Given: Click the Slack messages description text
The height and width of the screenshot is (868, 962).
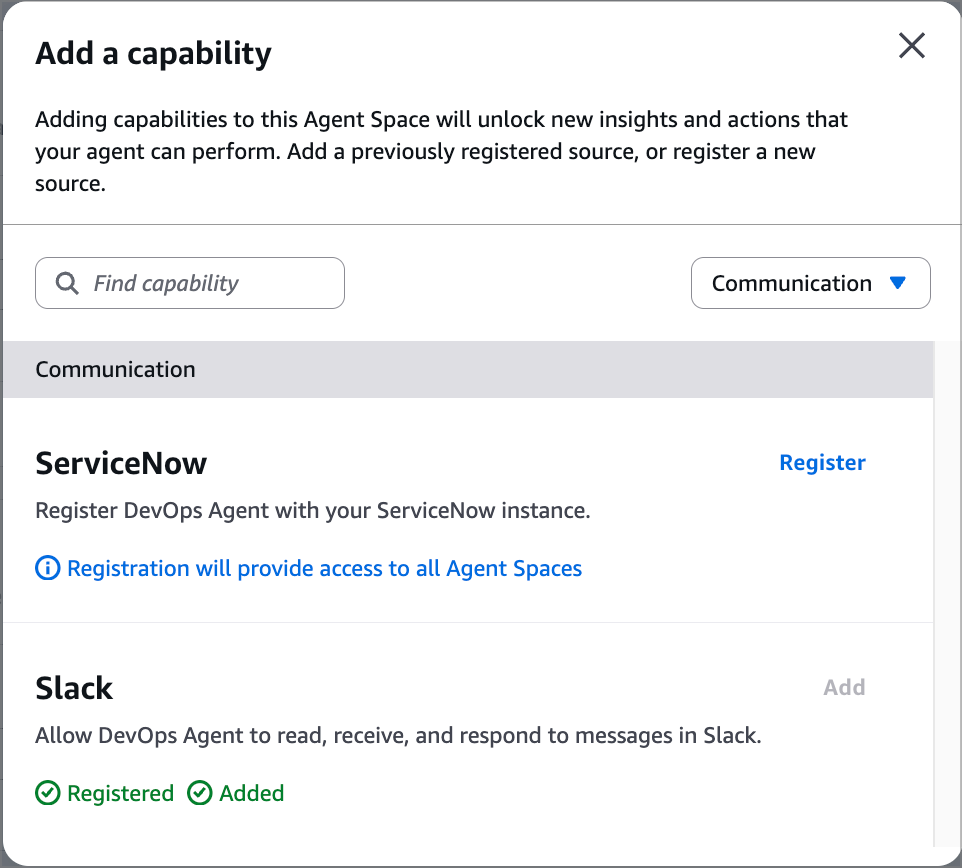Looking at the screenshot, I should (398, 737).
